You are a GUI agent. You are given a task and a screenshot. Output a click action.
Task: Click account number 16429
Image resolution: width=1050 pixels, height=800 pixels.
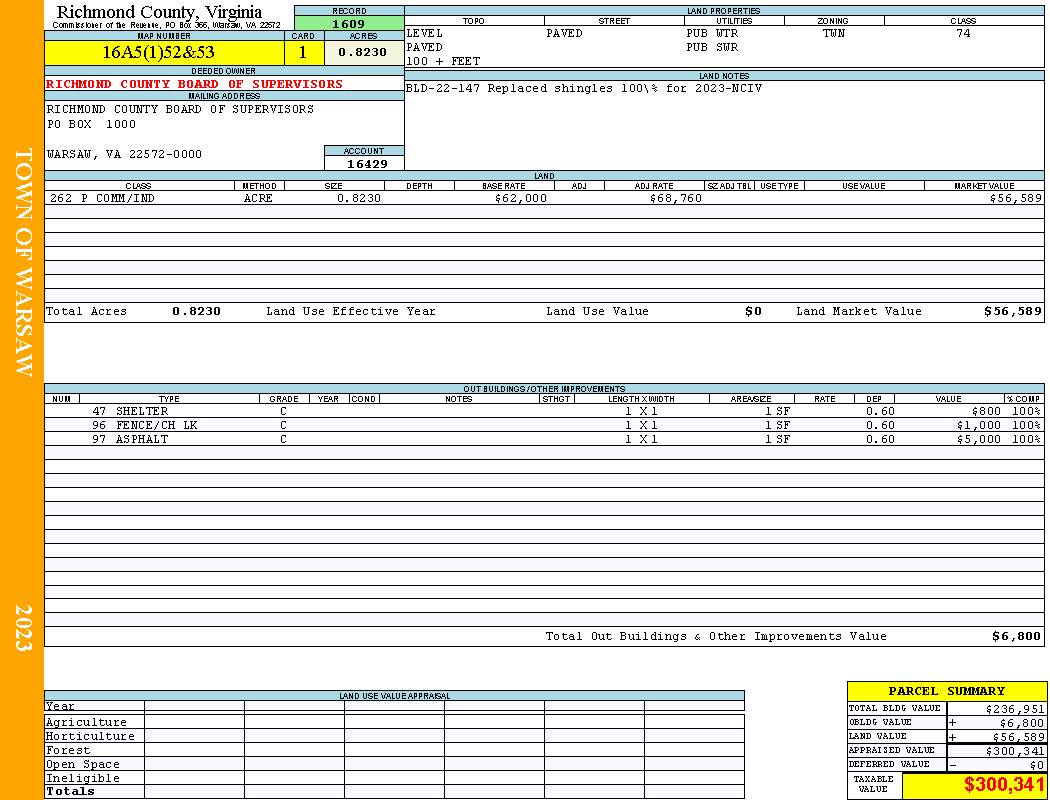click(x=367, y=164)
